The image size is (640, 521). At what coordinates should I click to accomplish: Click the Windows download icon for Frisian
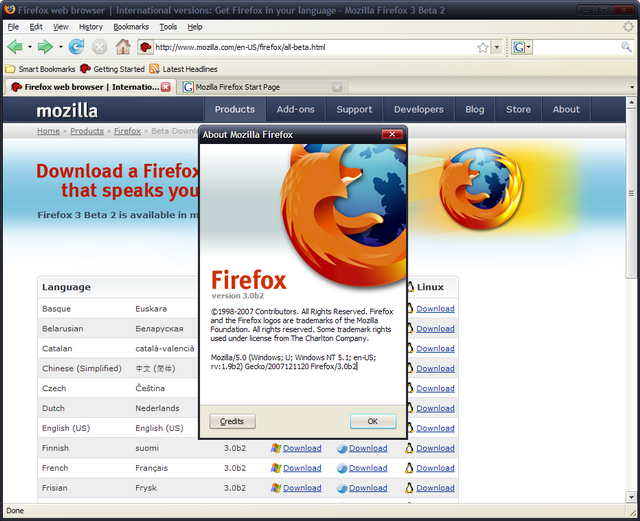point(276,488)
